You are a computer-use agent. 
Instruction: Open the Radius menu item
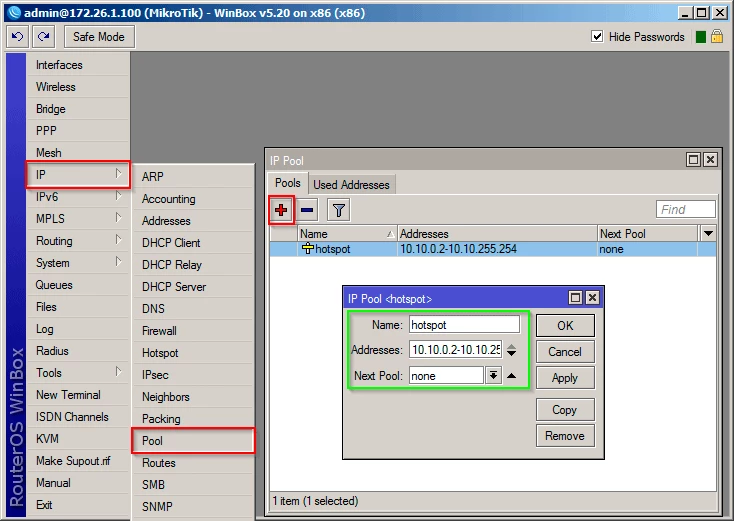tap(78, 351)
